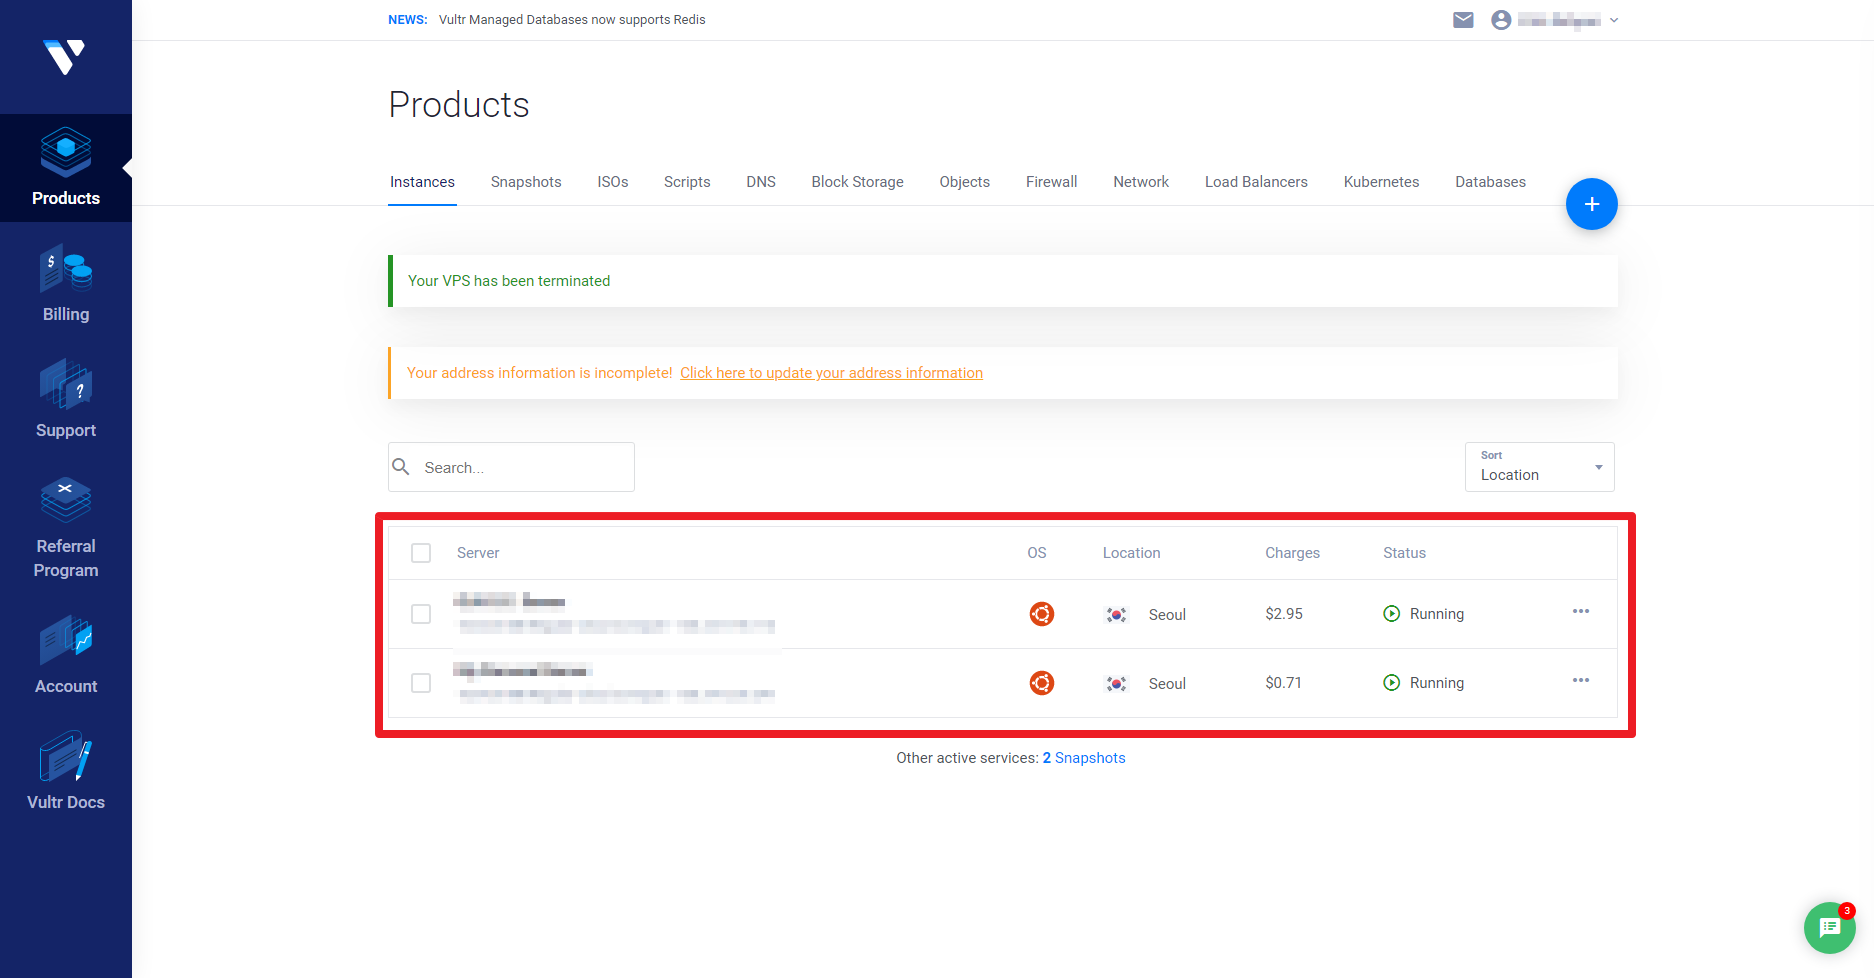Switch to the Objects tab

coord(964,182)
